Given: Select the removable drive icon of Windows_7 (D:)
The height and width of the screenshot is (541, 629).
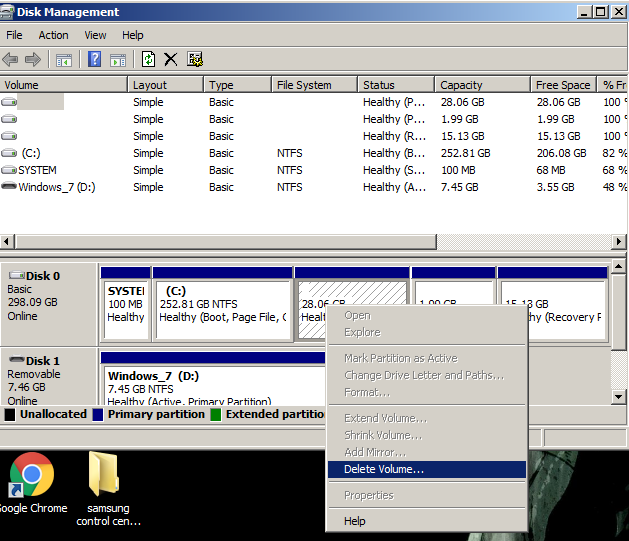Looking at the screenshot, I should pos(9,186).
